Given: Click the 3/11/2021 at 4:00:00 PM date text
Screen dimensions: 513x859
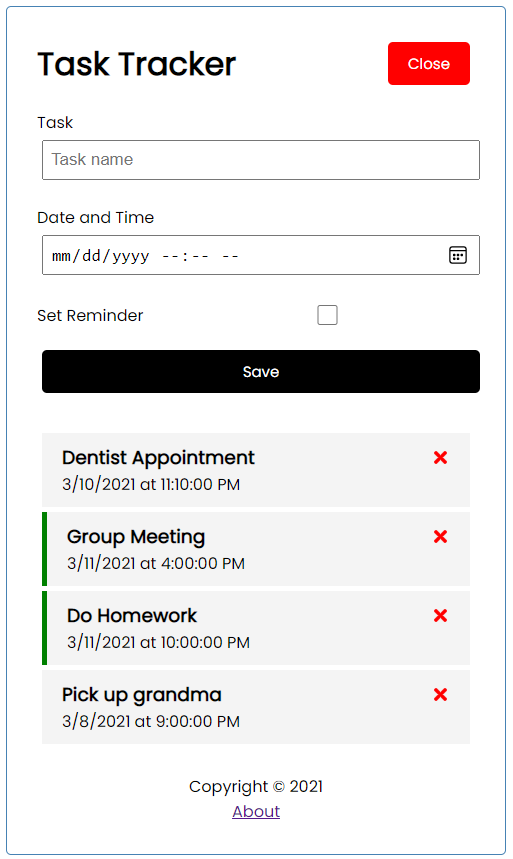Looking at the screenshot, I should tap(156, 563).
